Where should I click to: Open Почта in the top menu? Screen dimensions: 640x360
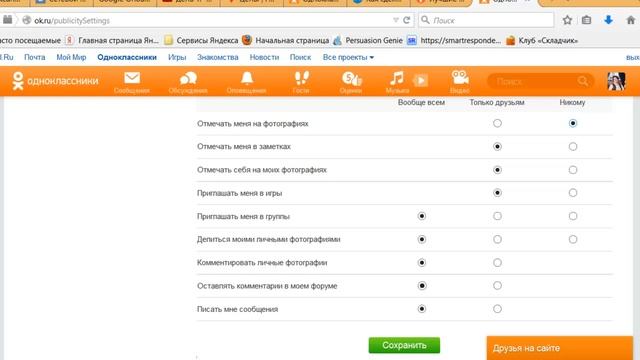coord(35,58)
